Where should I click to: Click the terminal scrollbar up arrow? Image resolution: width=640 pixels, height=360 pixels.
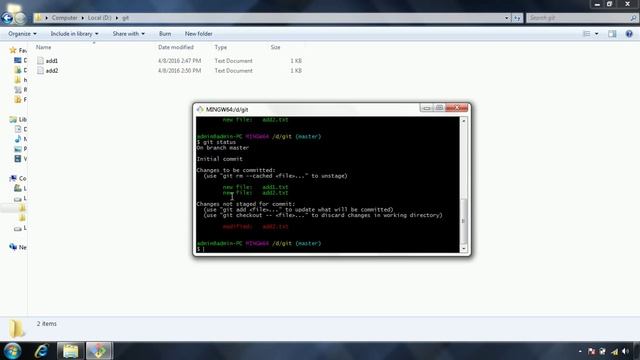click(x=463, y=121)
